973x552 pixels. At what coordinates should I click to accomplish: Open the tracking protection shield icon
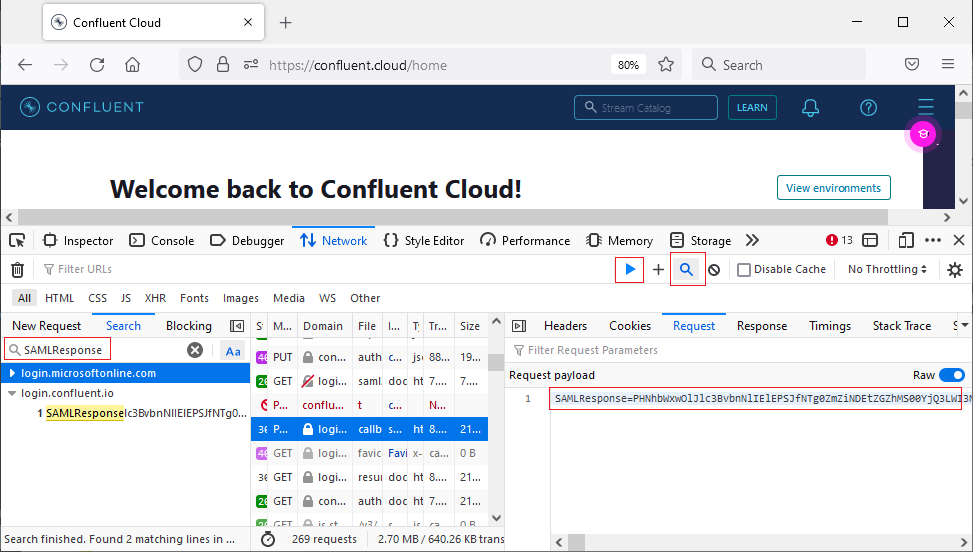(195, 65)
